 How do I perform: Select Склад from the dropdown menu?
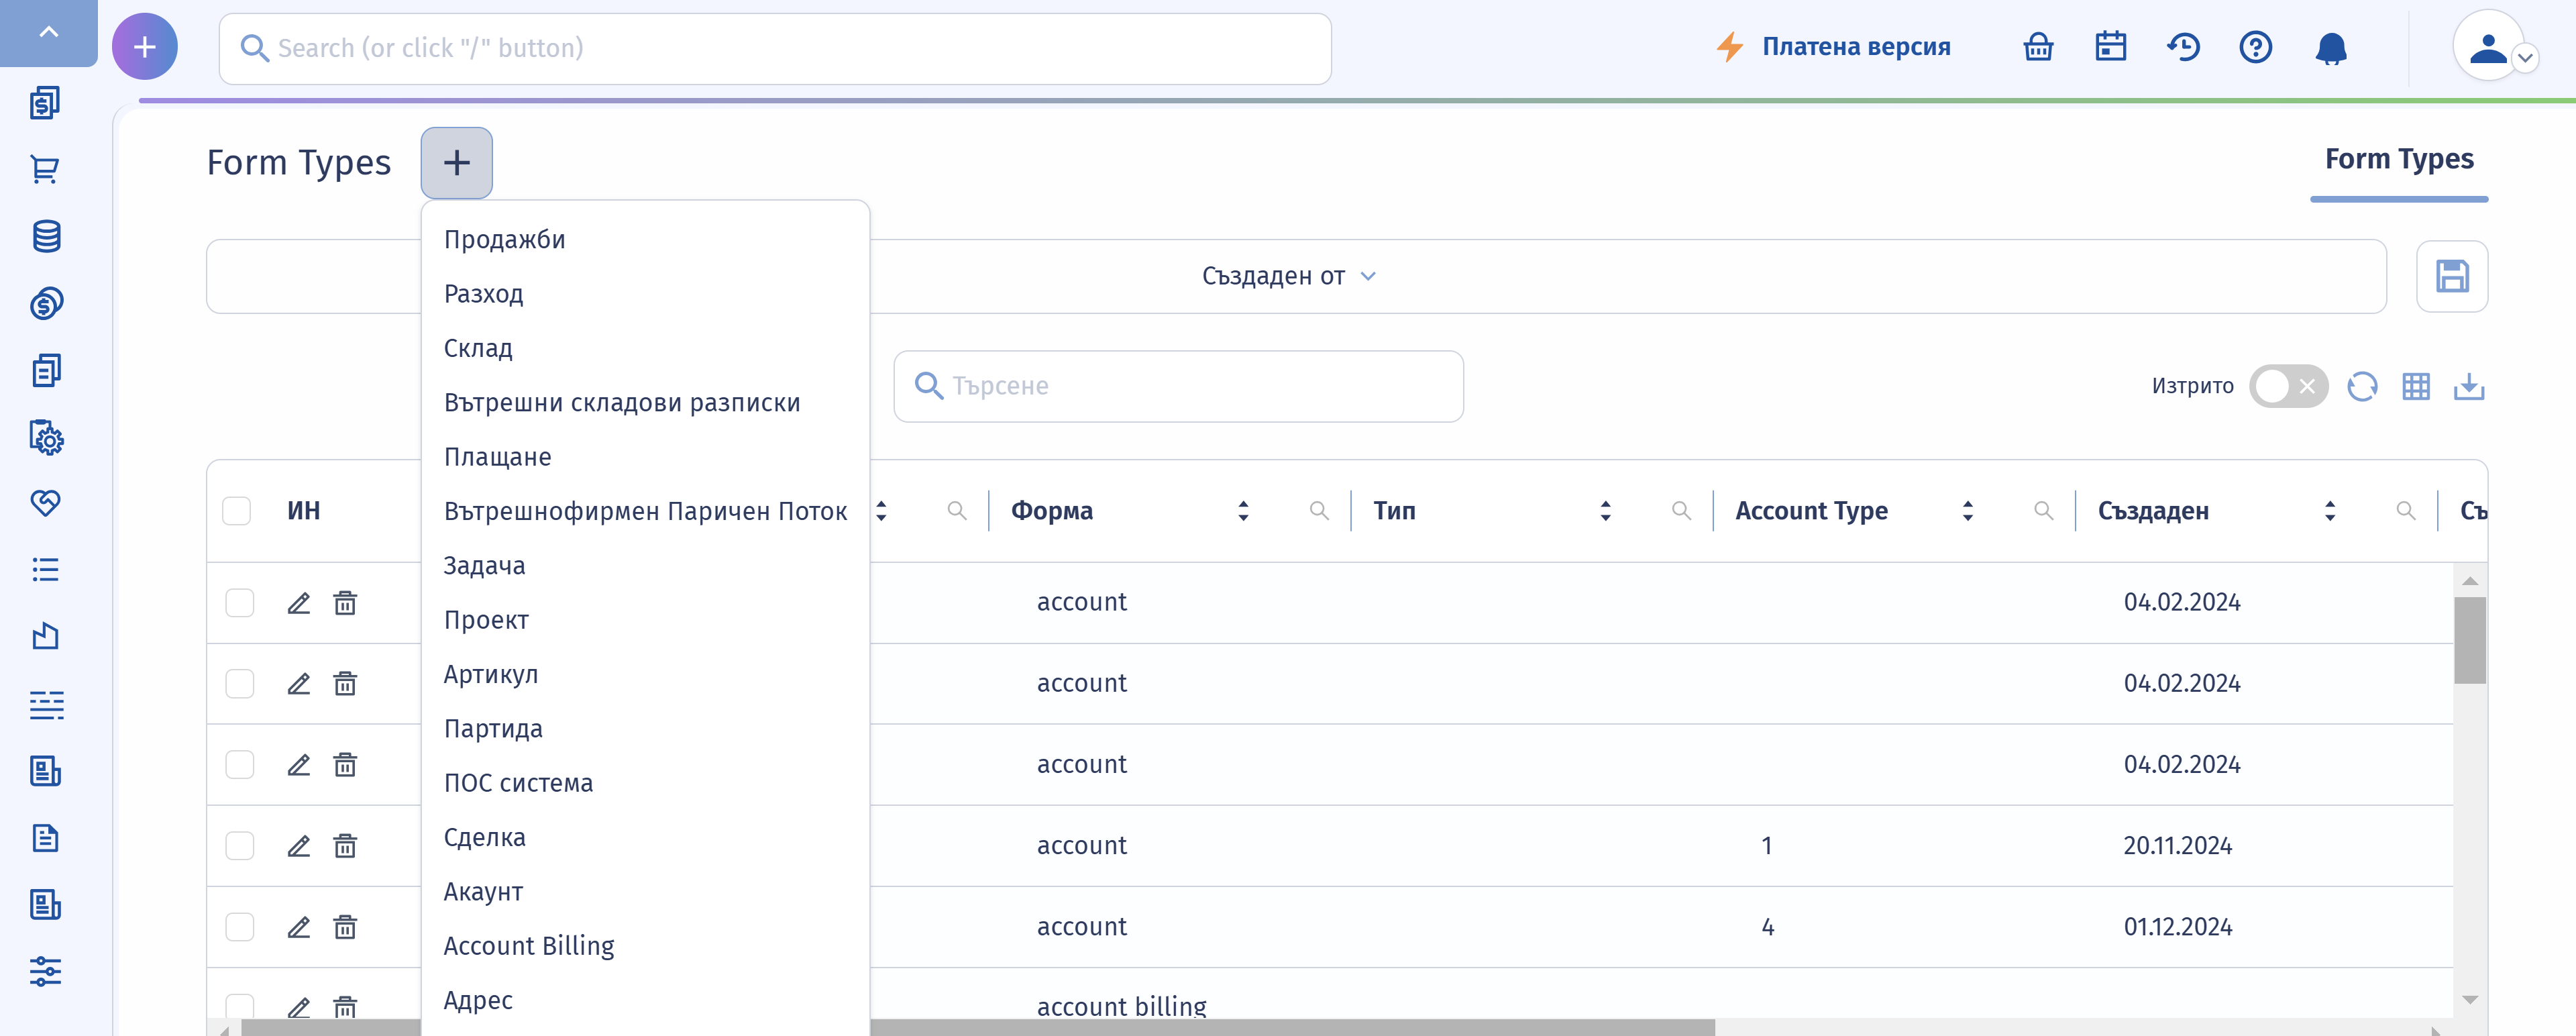pyautogui.click(x=646, y=348)
